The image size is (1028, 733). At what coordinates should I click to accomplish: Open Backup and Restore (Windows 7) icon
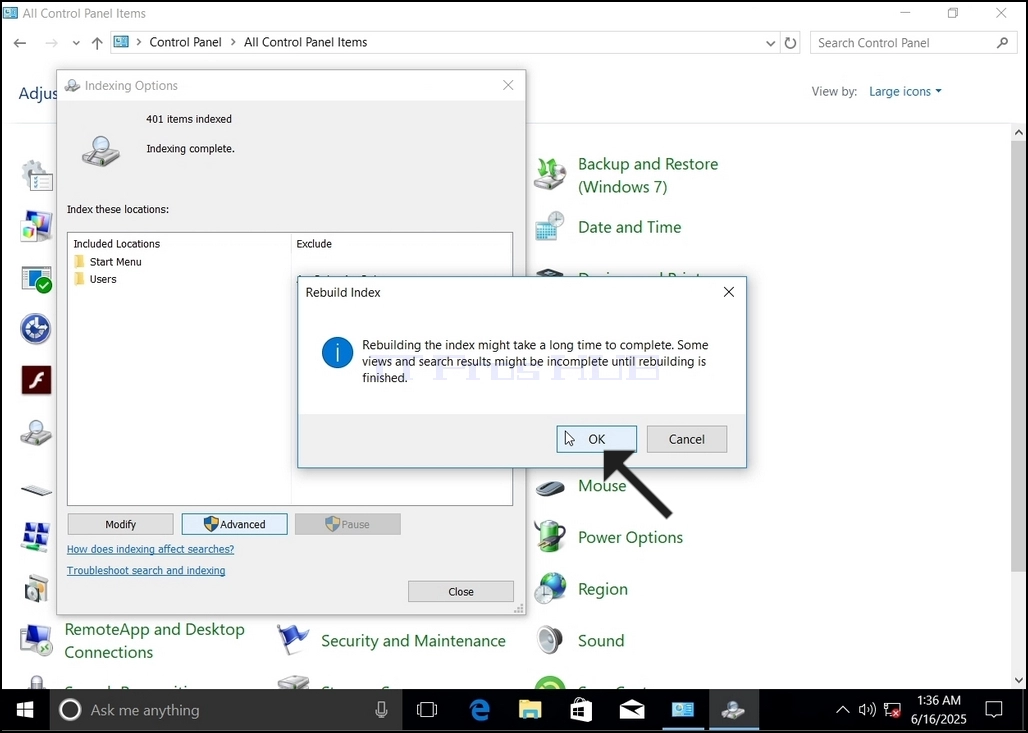[549, 174]
